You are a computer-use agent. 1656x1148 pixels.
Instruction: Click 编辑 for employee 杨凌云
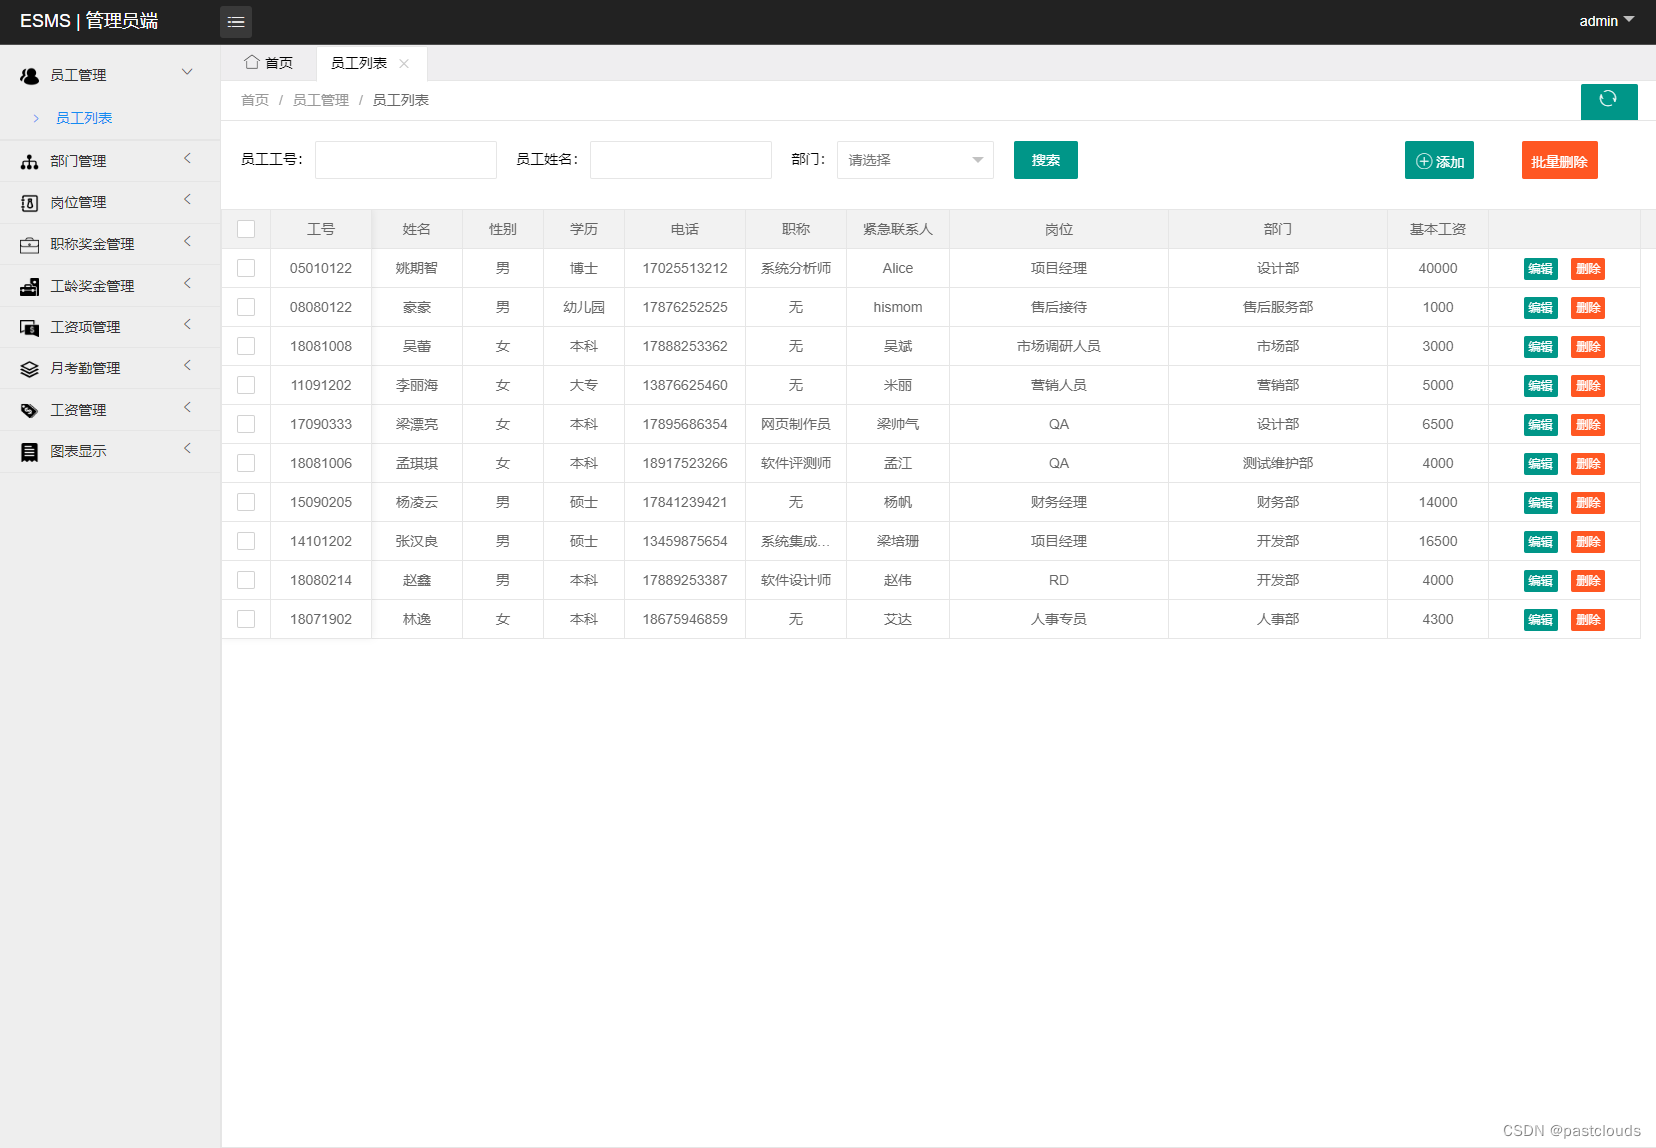pos(1541,503)
